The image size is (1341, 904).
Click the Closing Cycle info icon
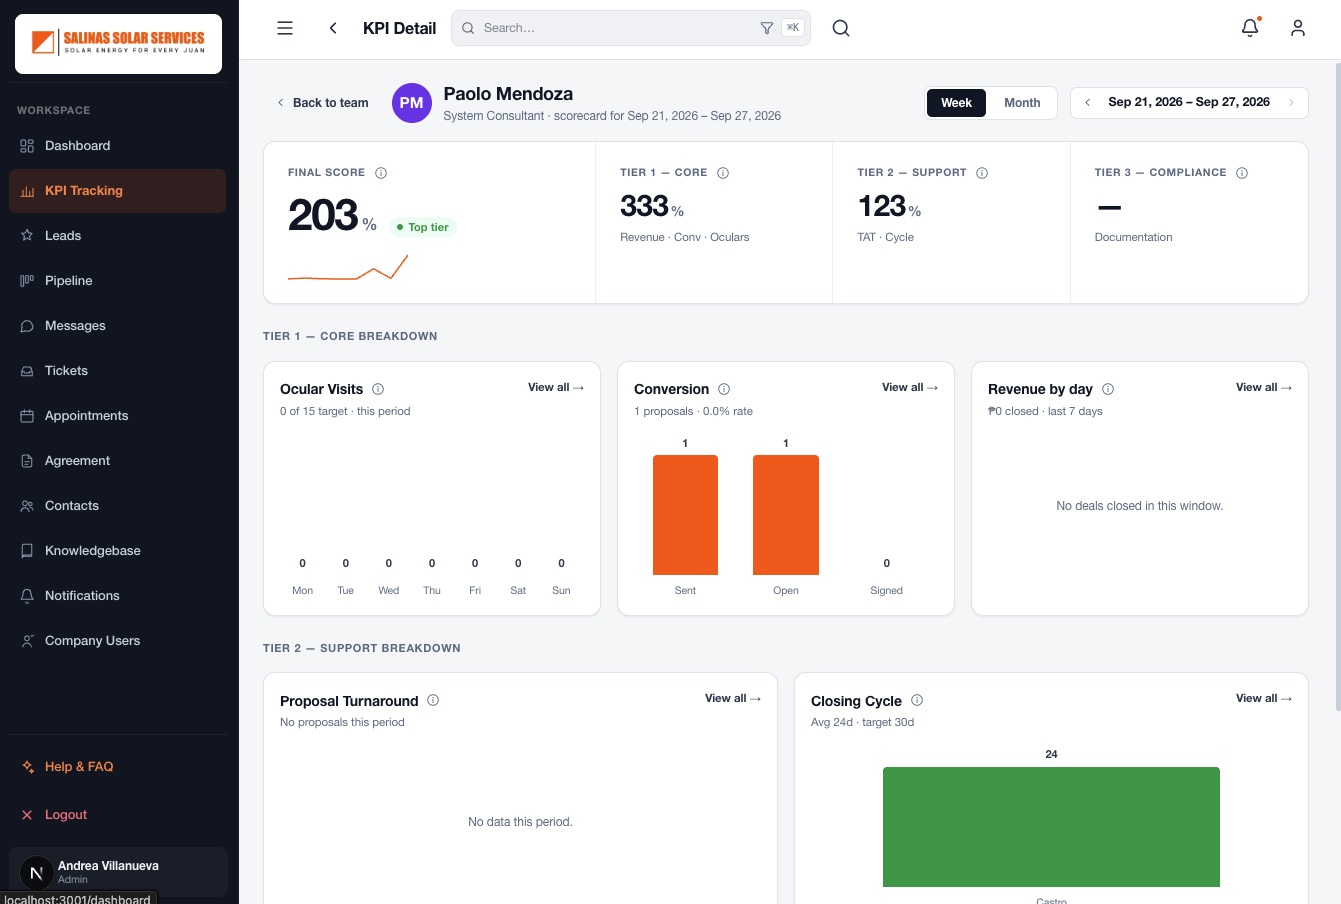[917, 700]
